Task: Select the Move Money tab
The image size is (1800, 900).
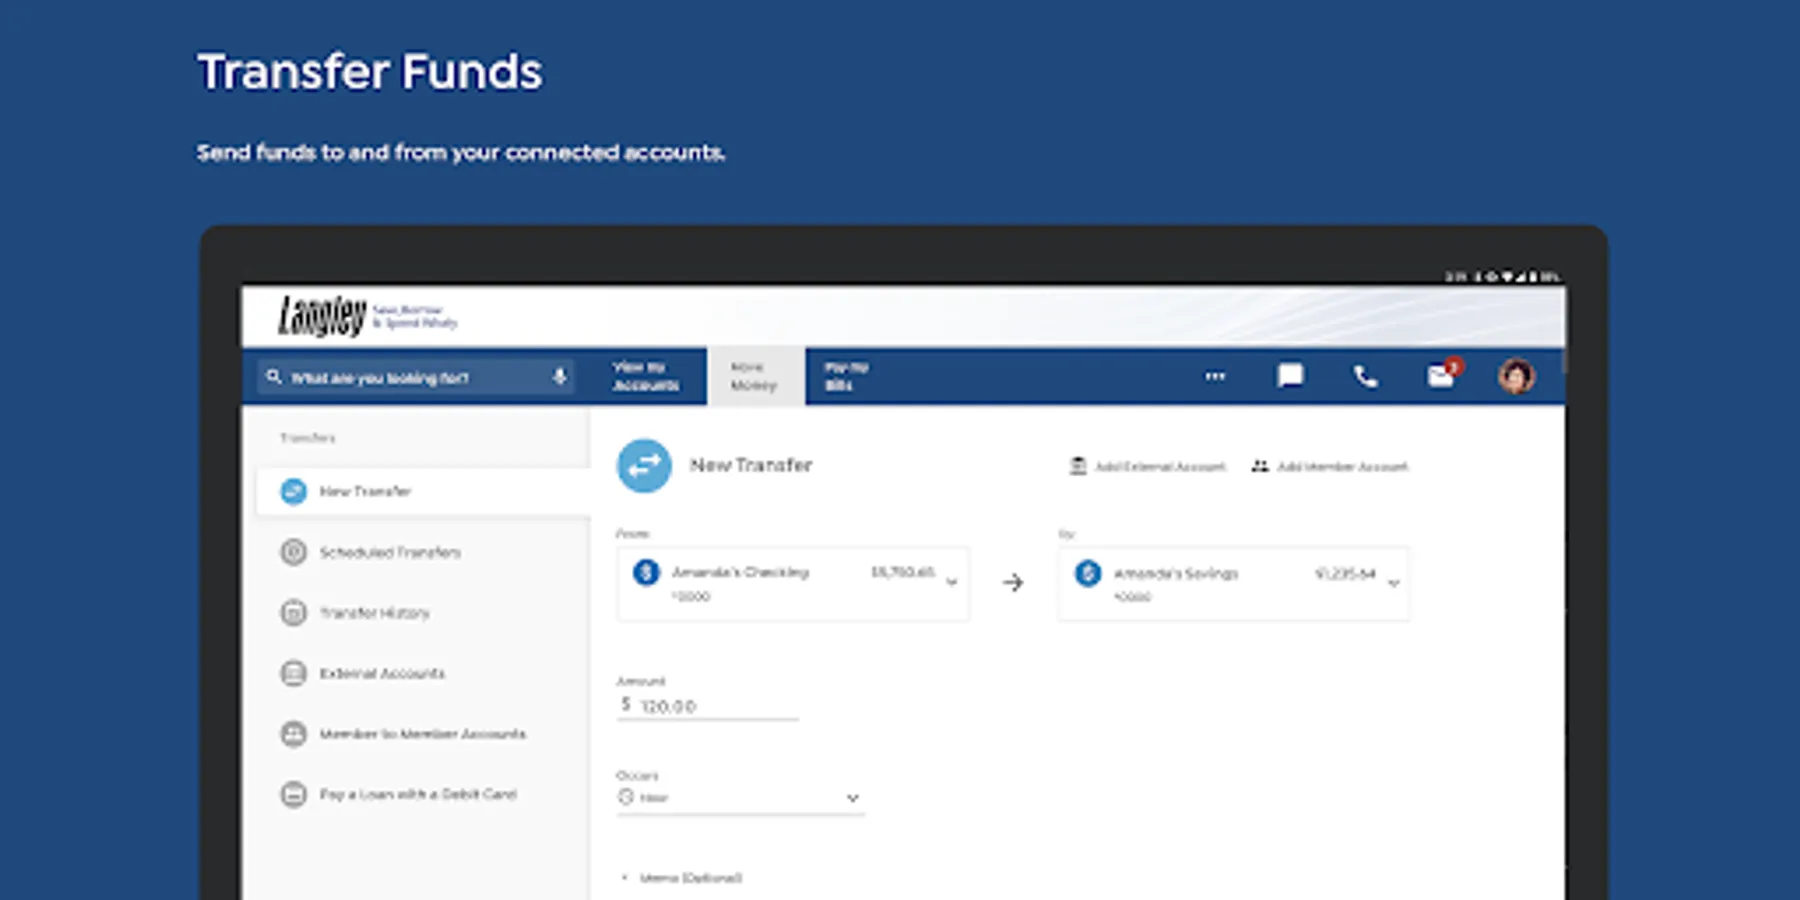Action: click(755, 376)
